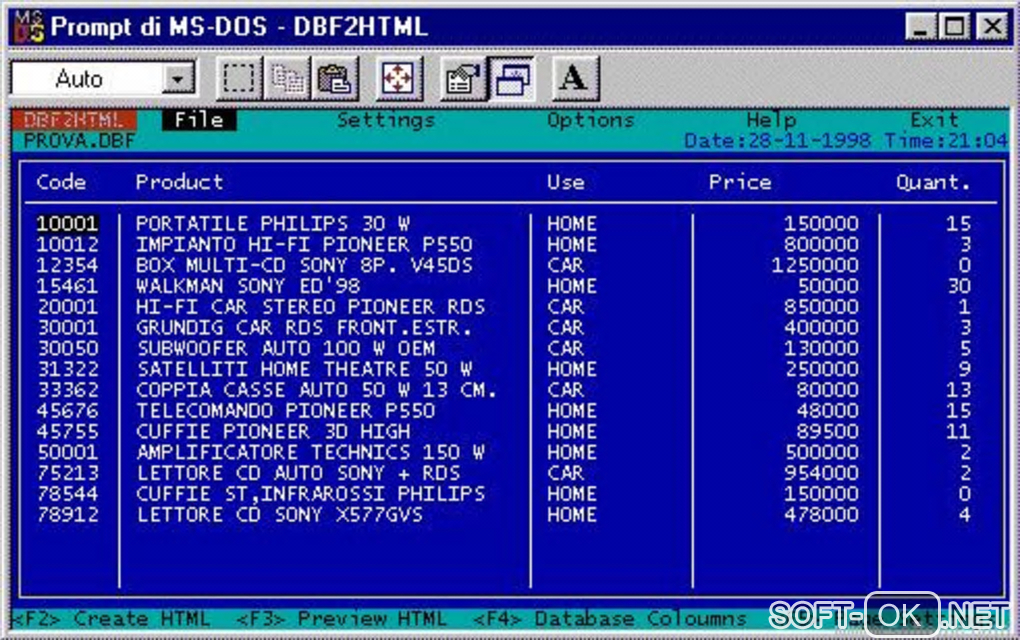
Task: Open the Help menu
Action: click(772, 120)
